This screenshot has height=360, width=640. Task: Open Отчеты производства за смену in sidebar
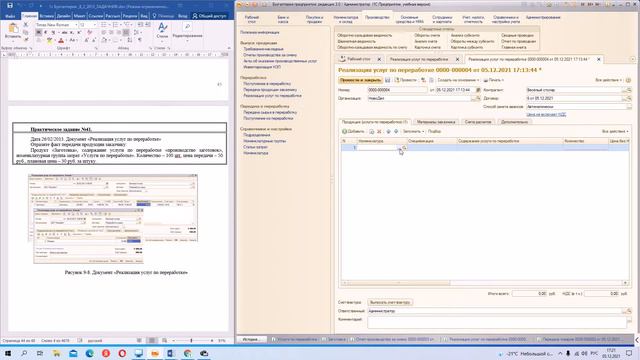(x=270, y=55)
